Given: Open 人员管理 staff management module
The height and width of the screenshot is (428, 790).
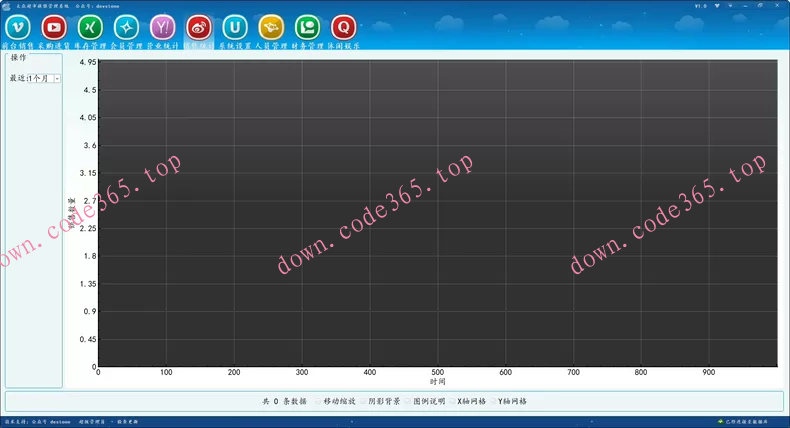Looking at the screenshot, I should [271, 27].
